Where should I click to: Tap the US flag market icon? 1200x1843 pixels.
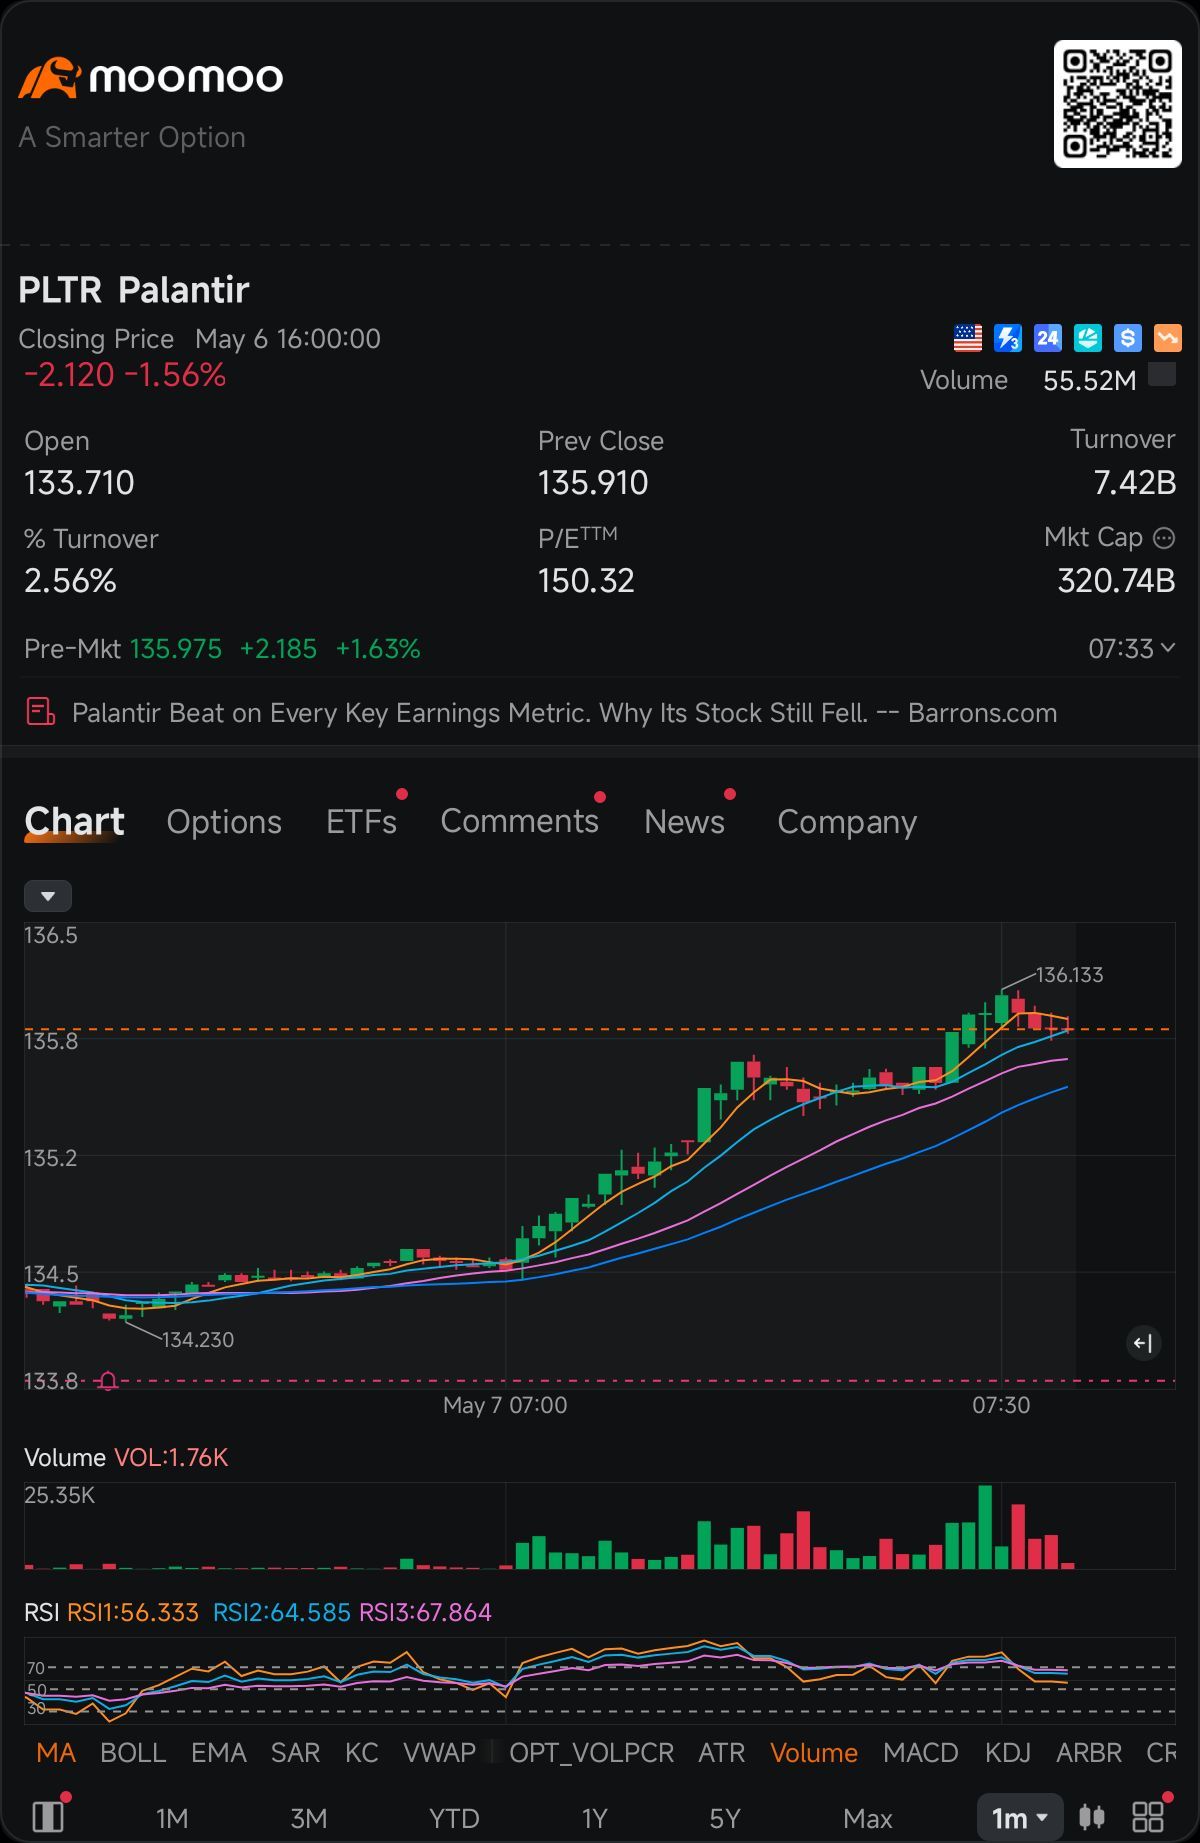(968, 338)
